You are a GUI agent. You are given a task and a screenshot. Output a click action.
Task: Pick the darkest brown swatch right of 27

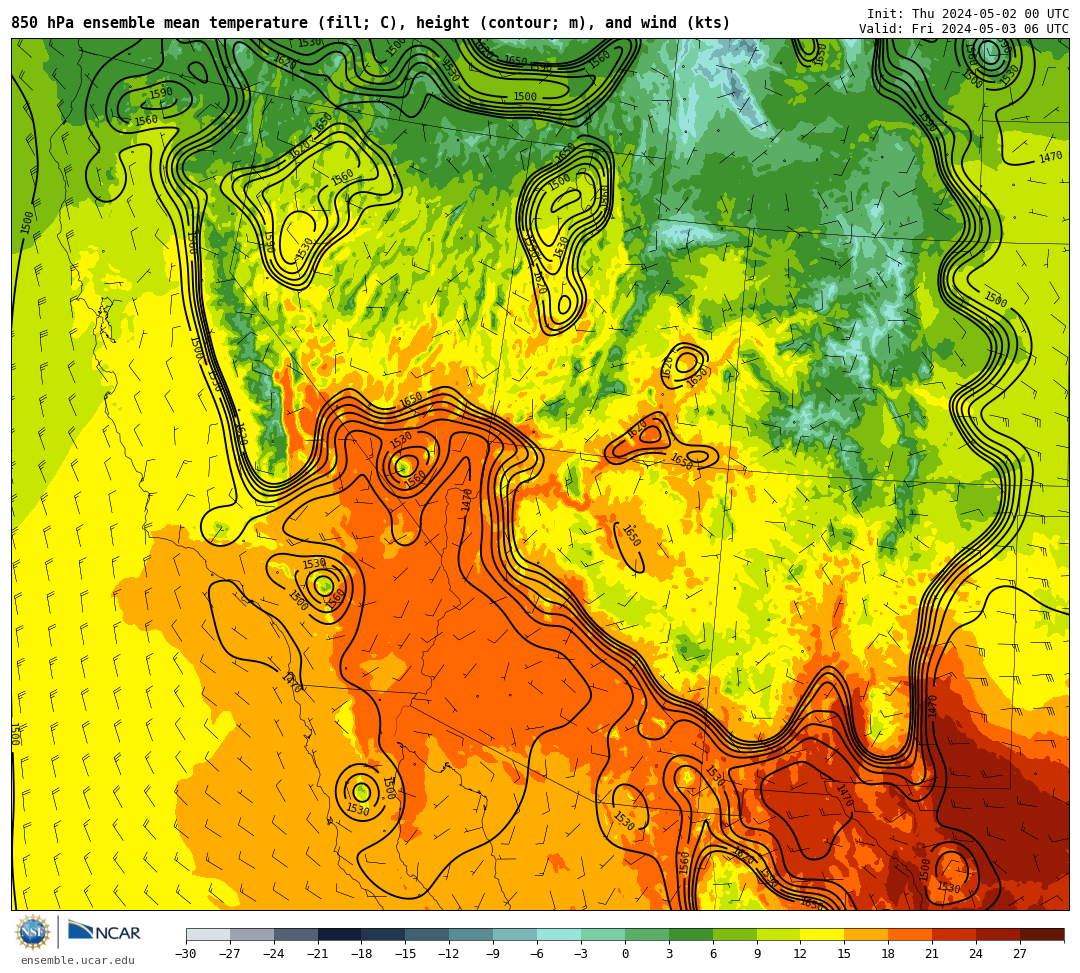(x=1042, y=934)
